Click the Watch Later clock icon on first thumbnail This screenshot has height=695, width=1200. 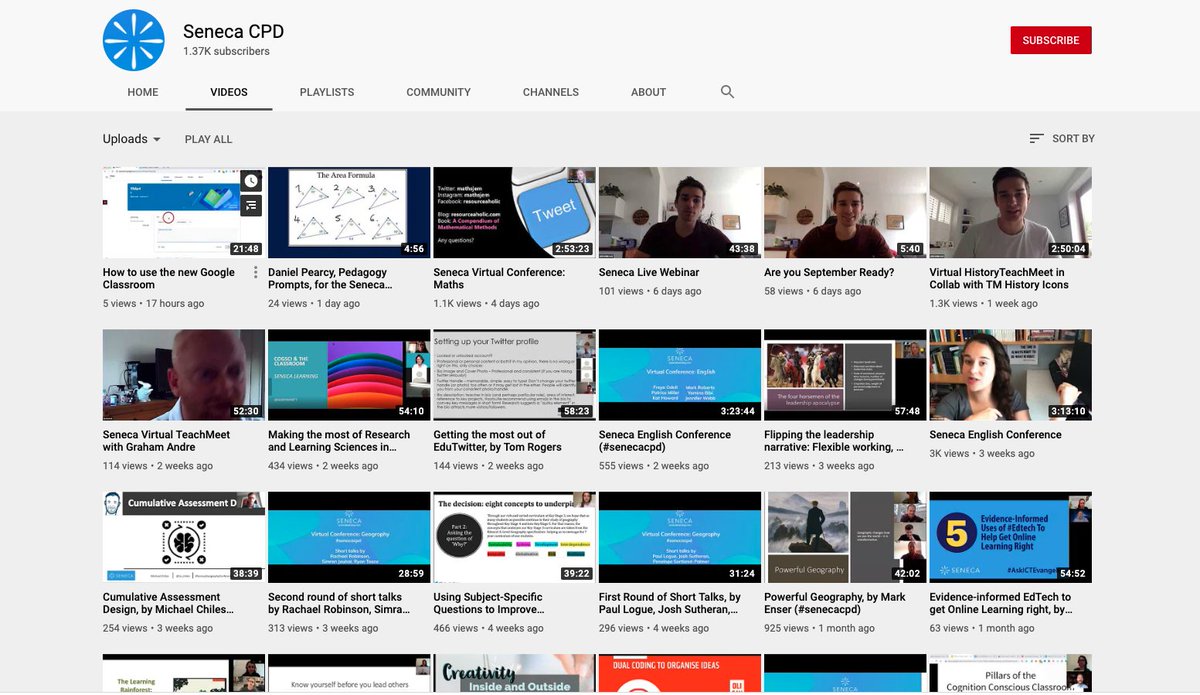251,181
